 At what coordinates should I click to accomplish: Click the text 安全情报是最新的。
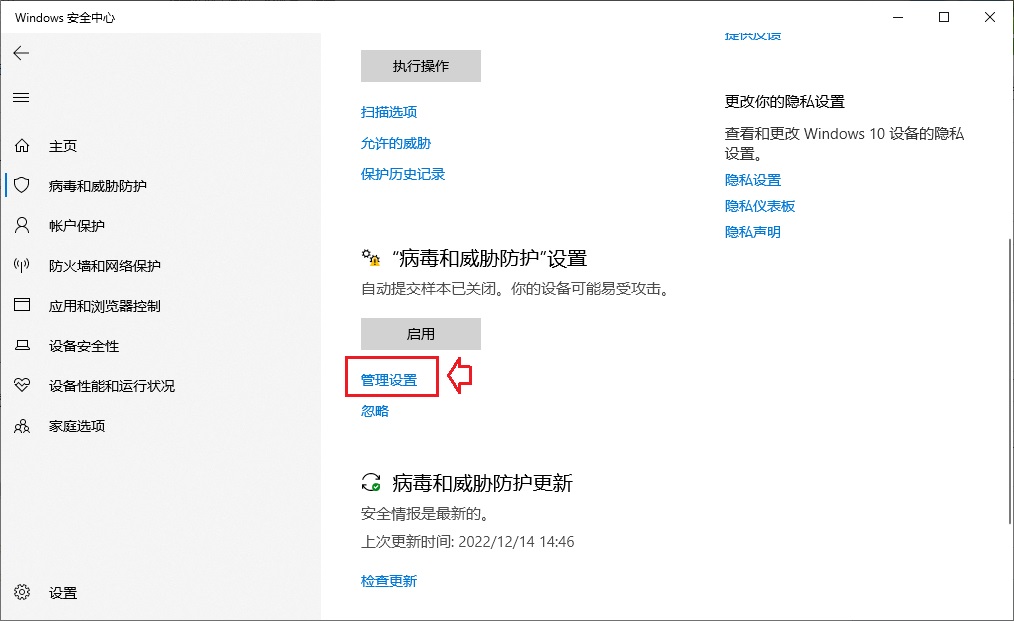click(425, 514)
